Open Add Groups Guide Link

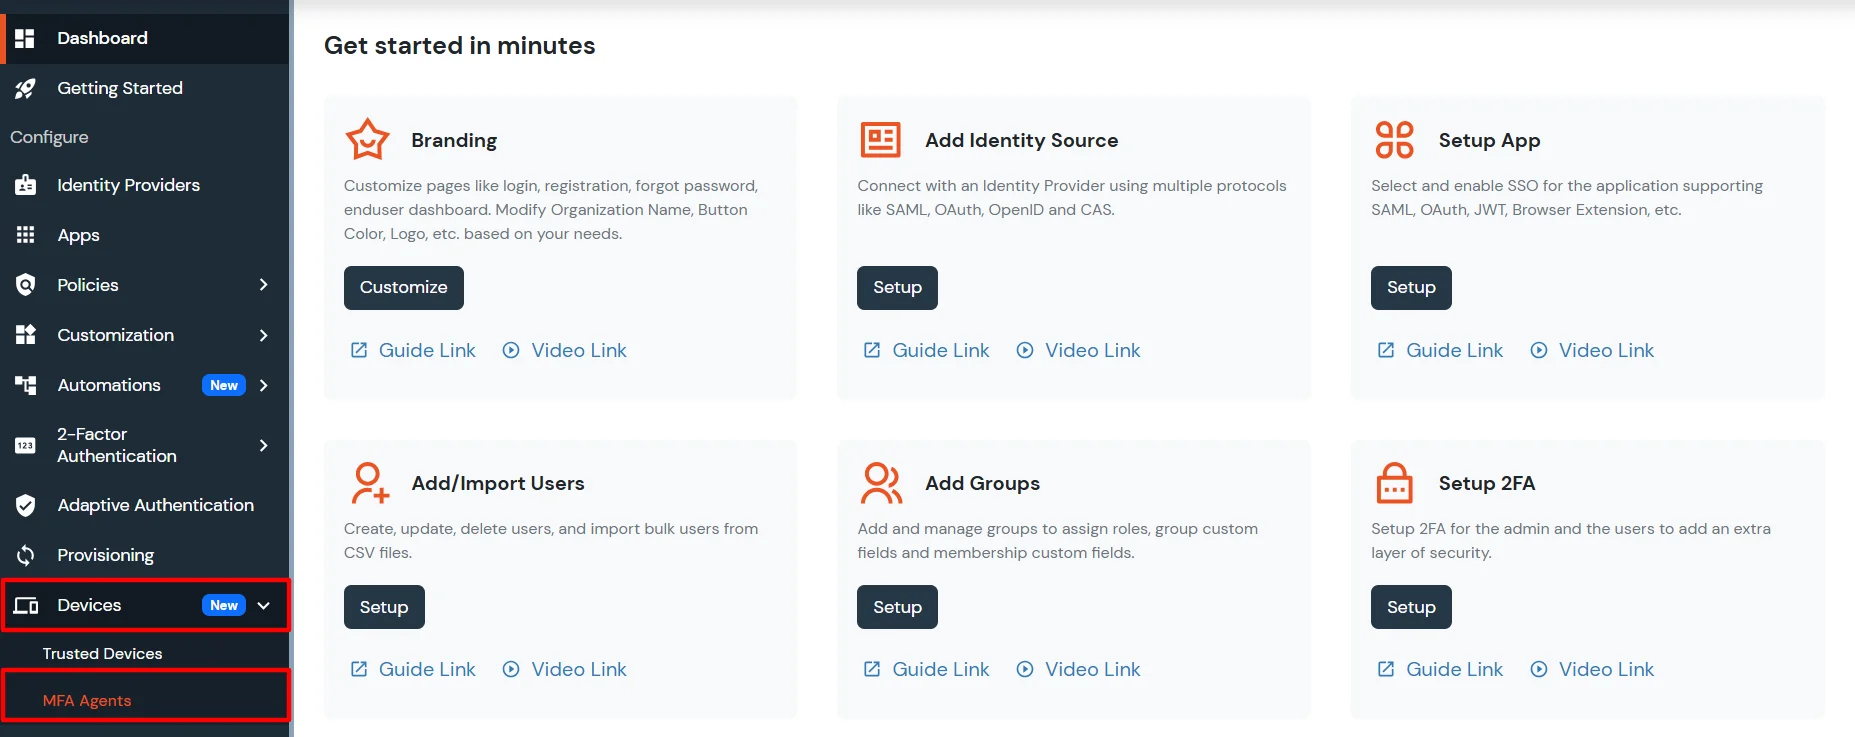940,669
